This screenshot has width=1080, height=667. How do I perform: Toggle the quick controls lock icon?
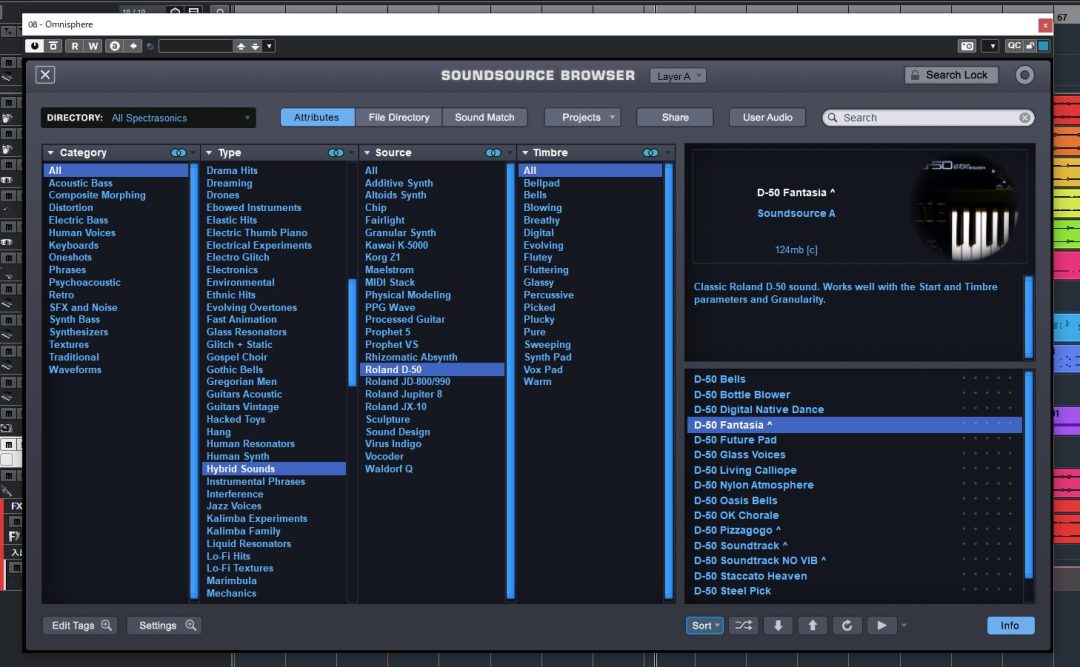click(1030, 45)
